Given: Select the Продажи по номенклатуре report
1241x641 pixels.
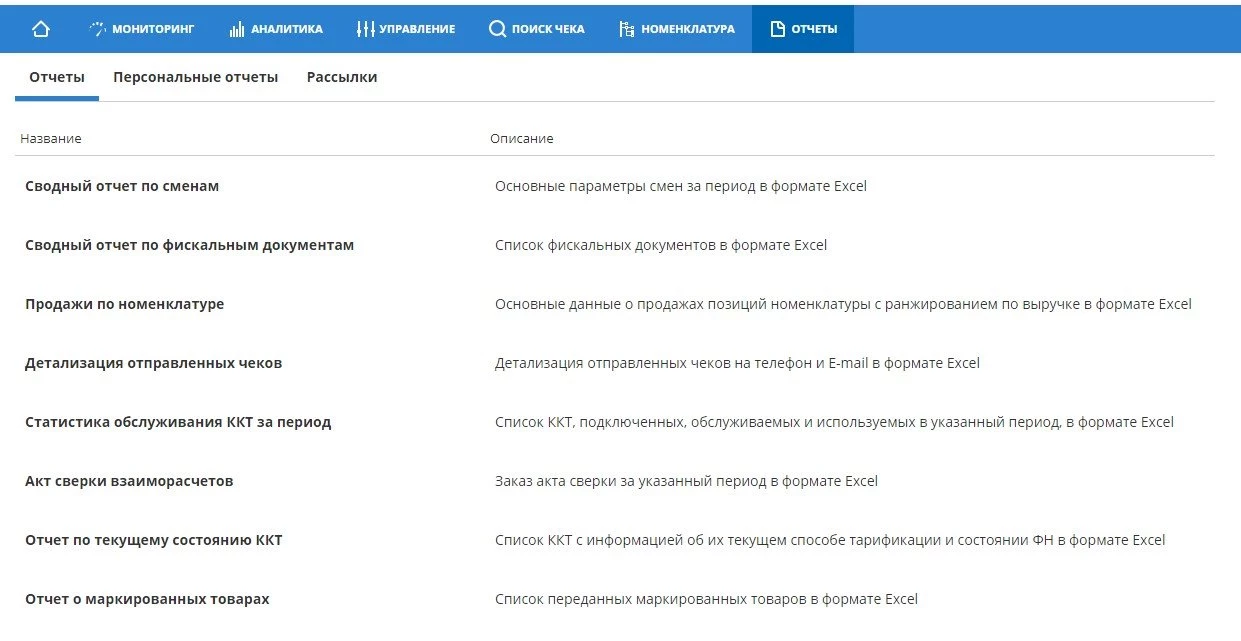Looking at the screenshot, I should (124, 304).
